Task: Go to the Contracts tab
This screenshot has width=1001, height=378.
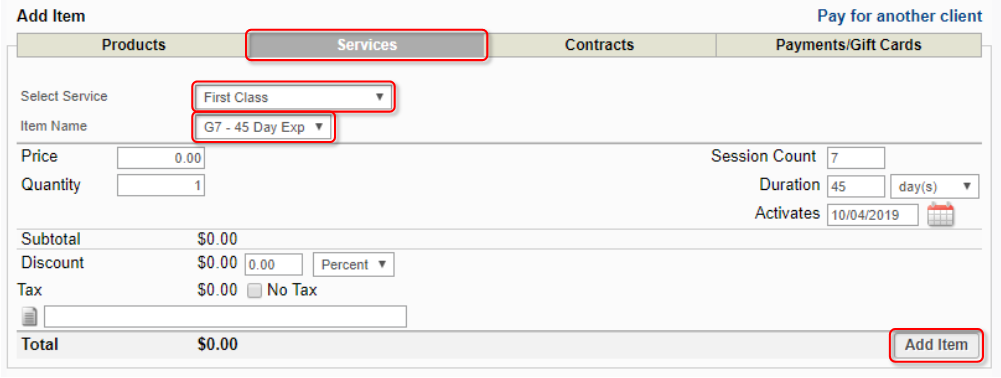Action: [x=599, y=45]
